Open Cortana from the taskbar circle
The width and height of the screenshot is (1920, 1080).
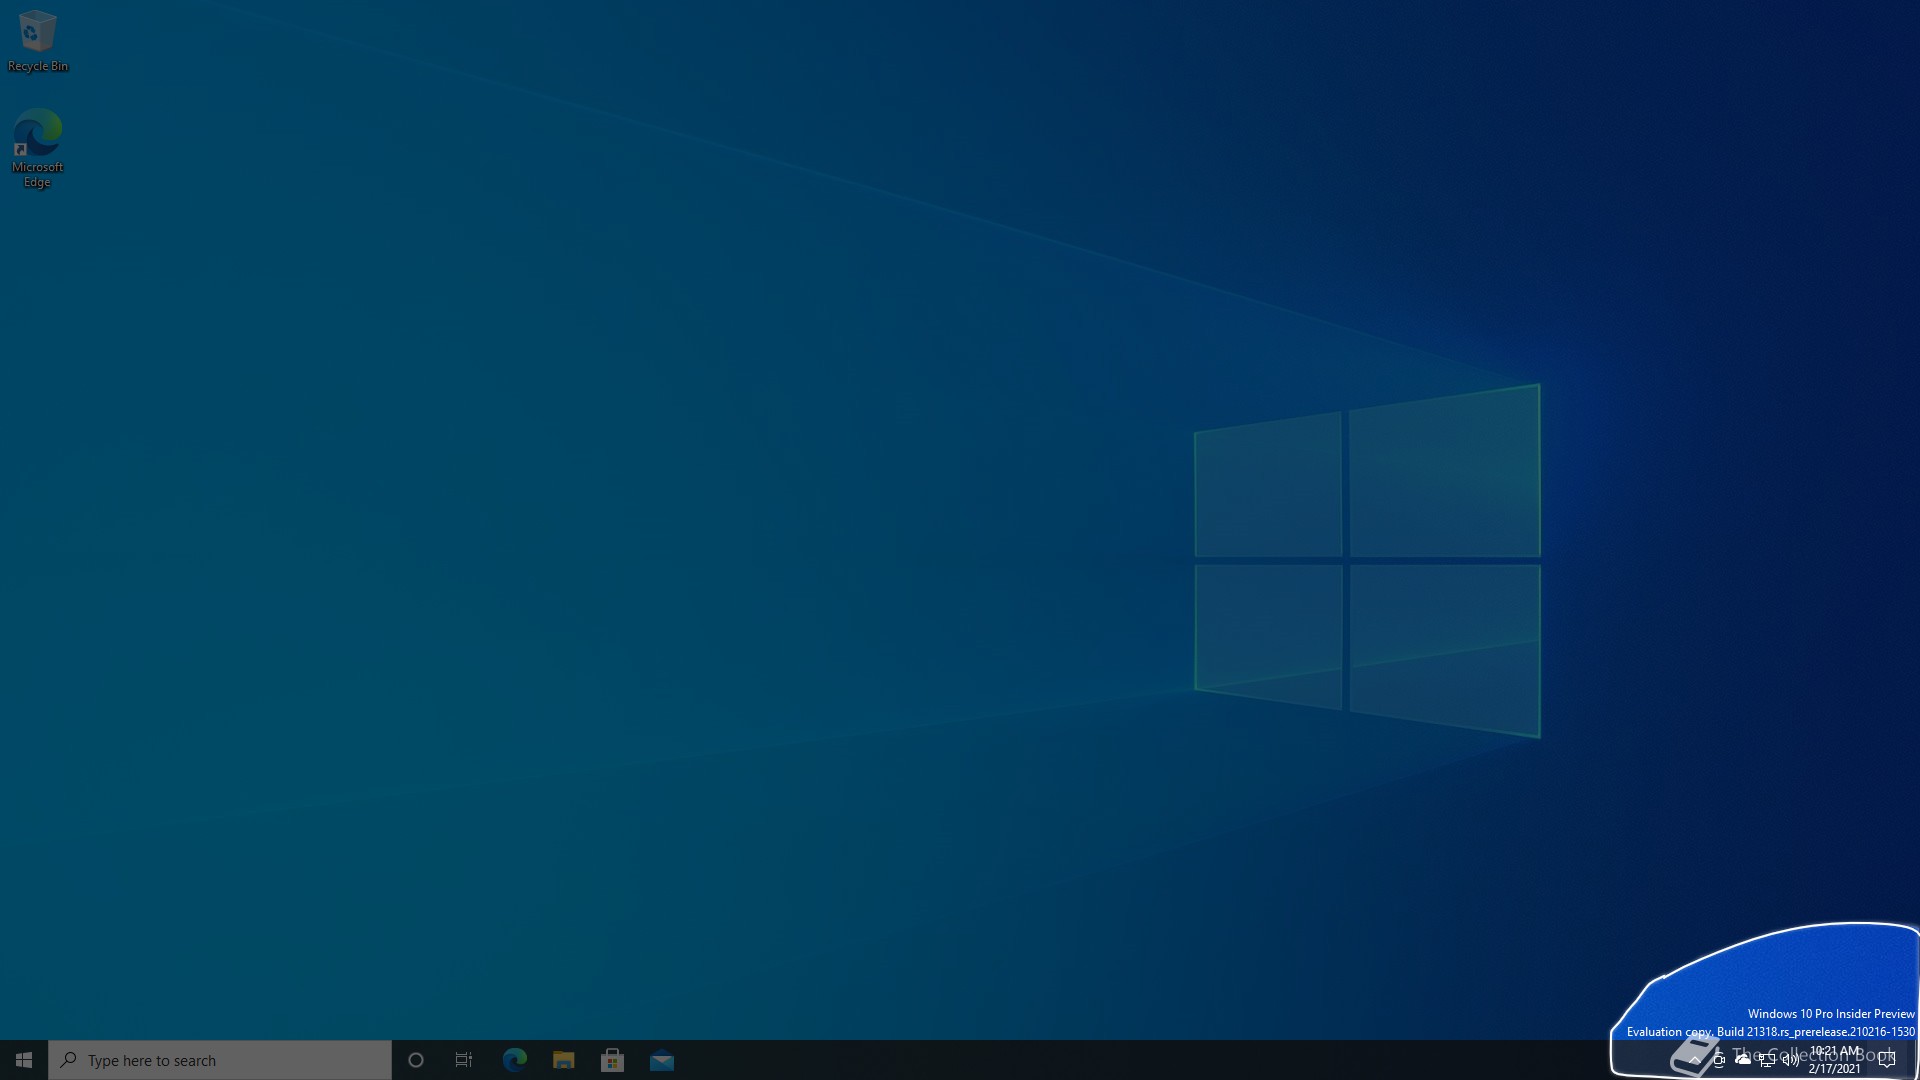click(416, 1060)
